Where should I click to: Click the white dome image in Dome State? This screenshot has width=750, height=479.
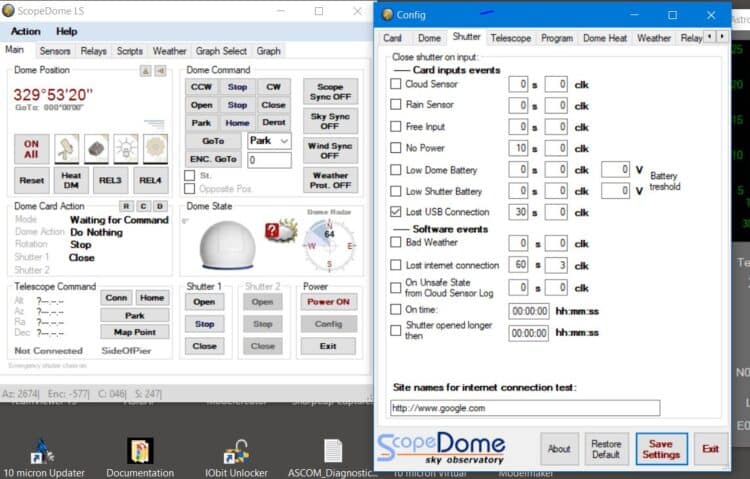(227, 245)
